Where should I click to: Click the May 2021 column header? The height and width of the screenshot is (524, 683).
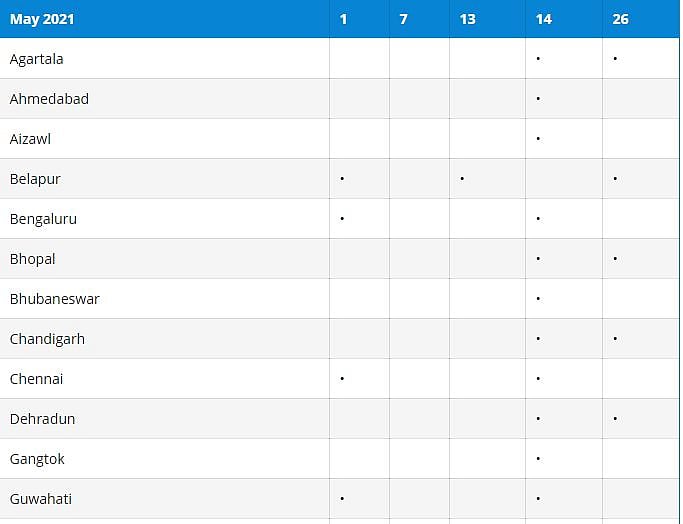point(42,19)
